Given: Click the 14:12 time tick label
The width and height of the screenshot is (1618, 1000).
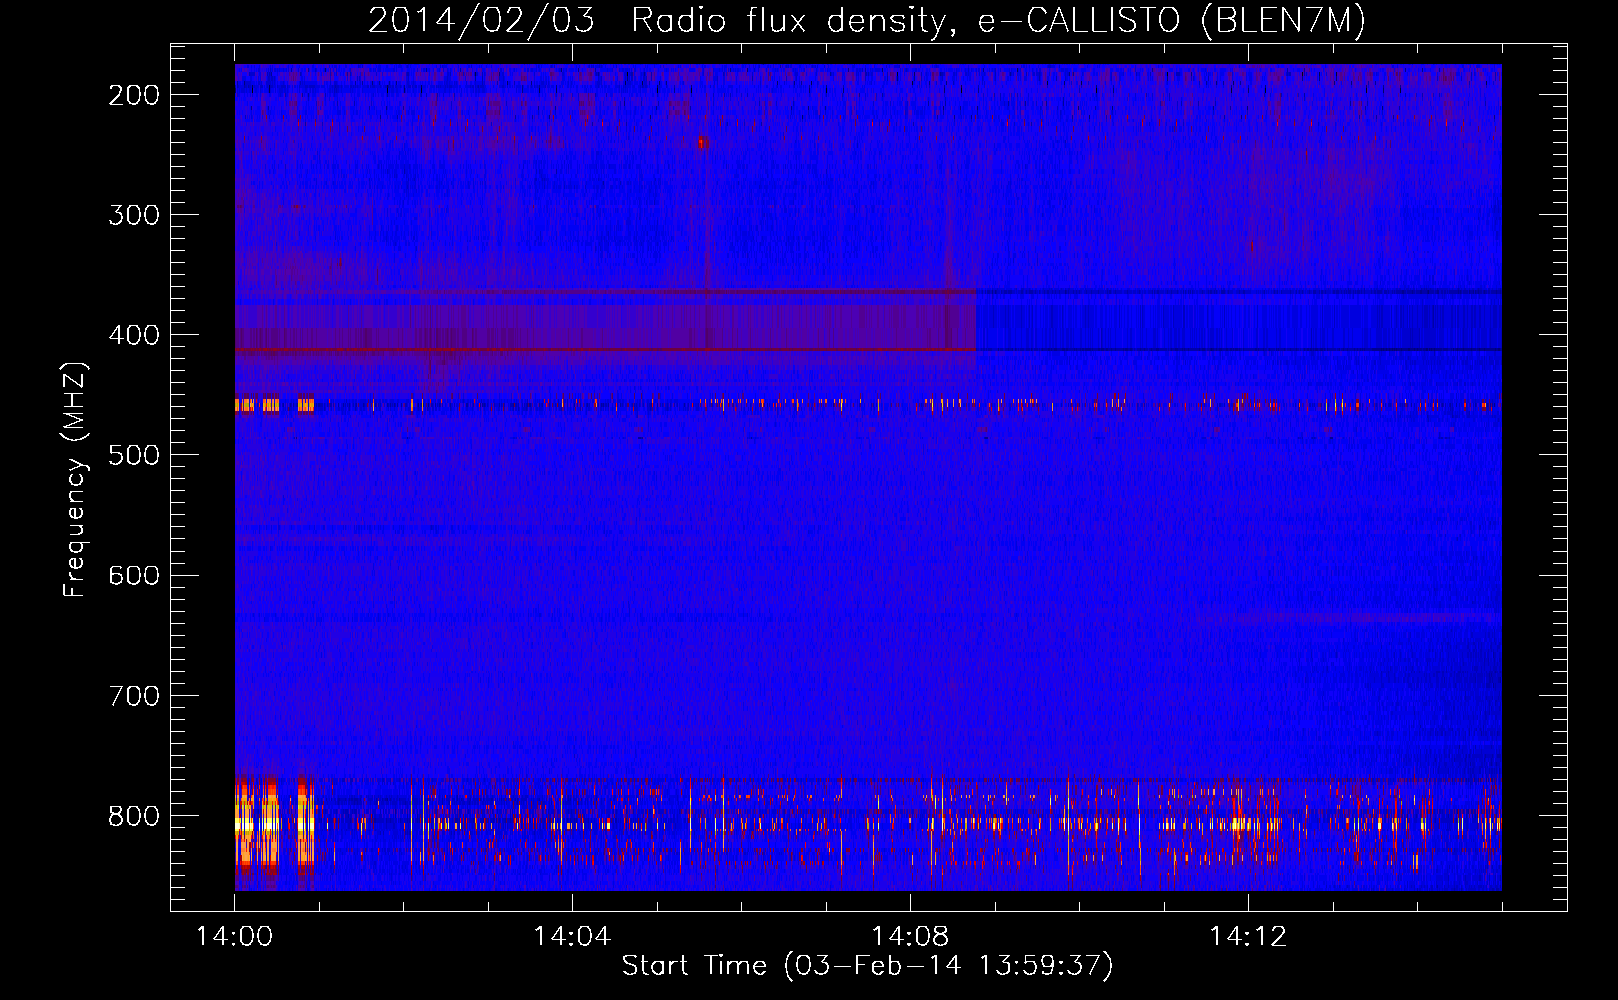Looking at the screenshot, I should [1248, 937].
